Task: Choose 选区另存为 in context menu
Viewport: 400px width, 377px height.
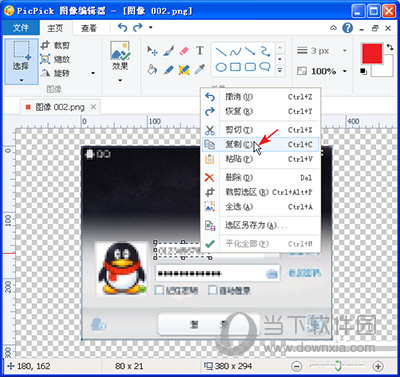Action: click(x=260, y=225)
